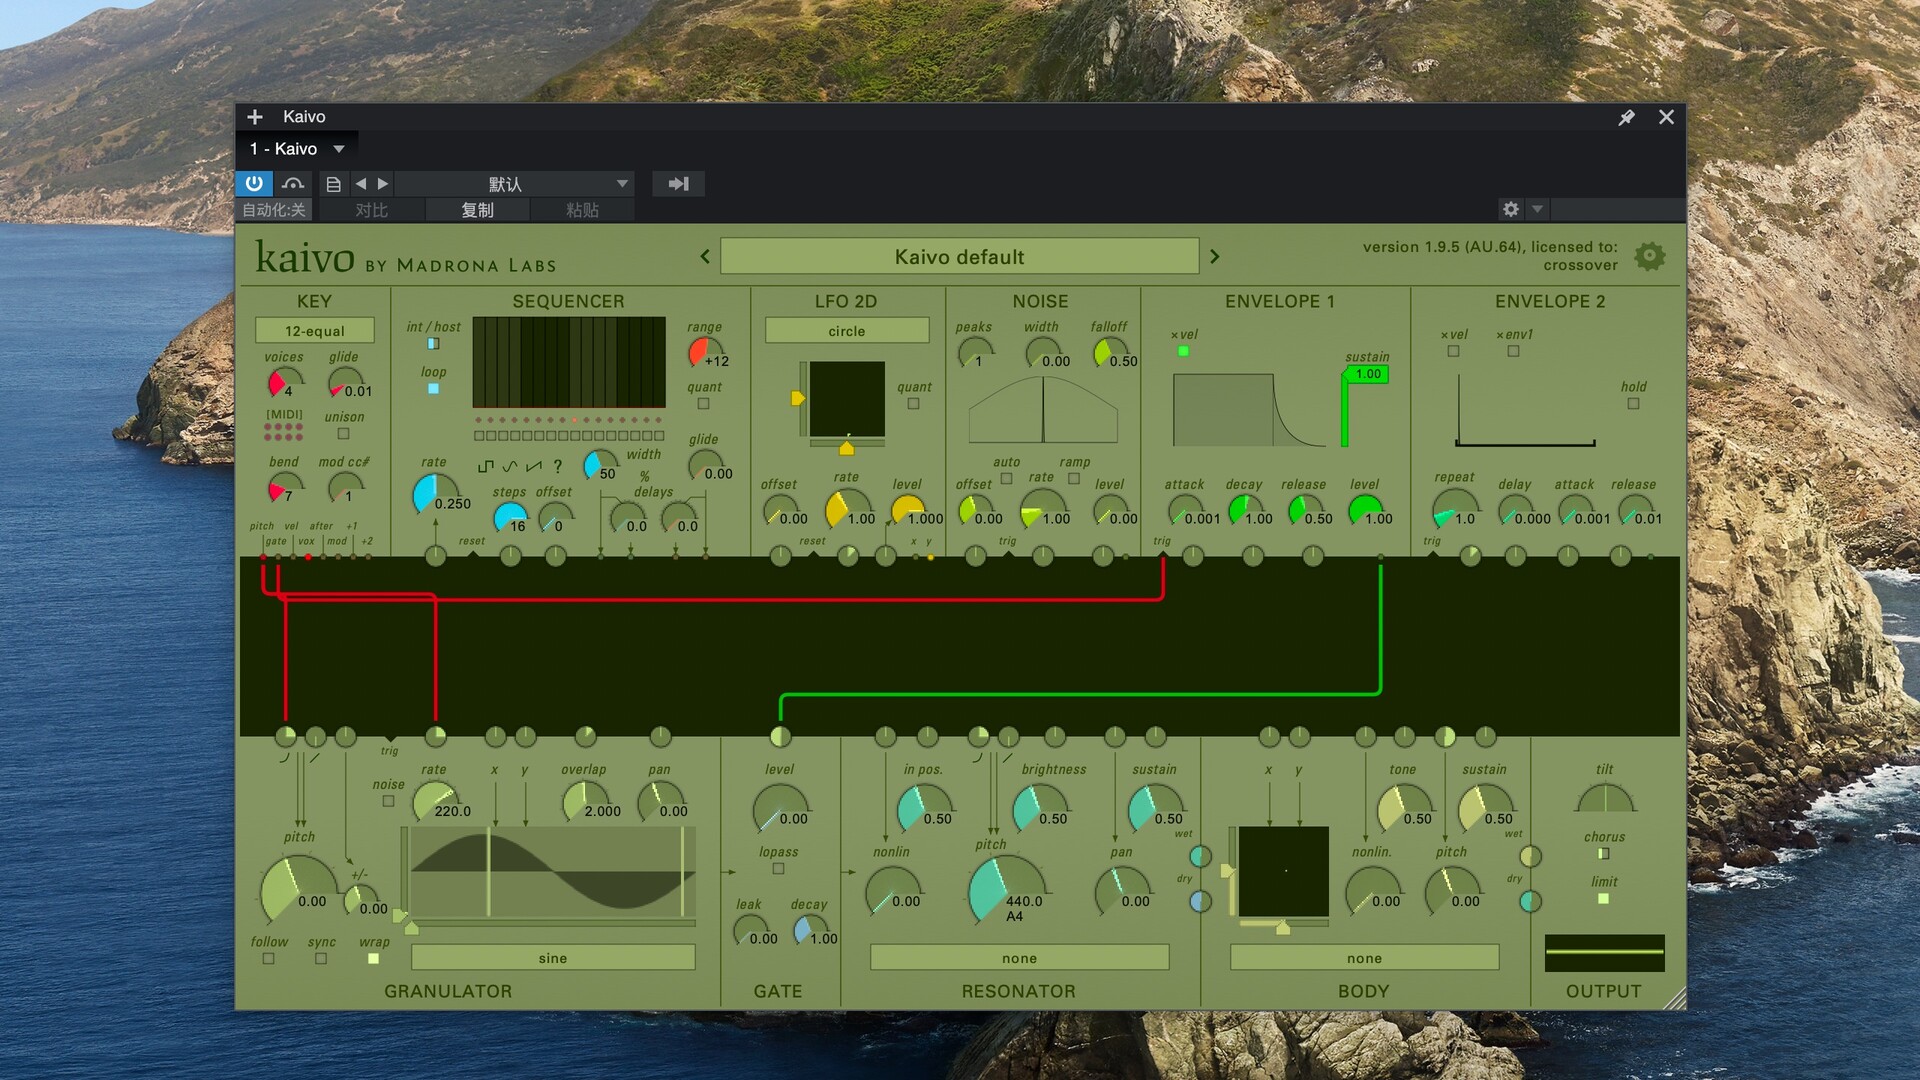
Task: Click the 复制 copy button
Action: click(x=477, y=210)
